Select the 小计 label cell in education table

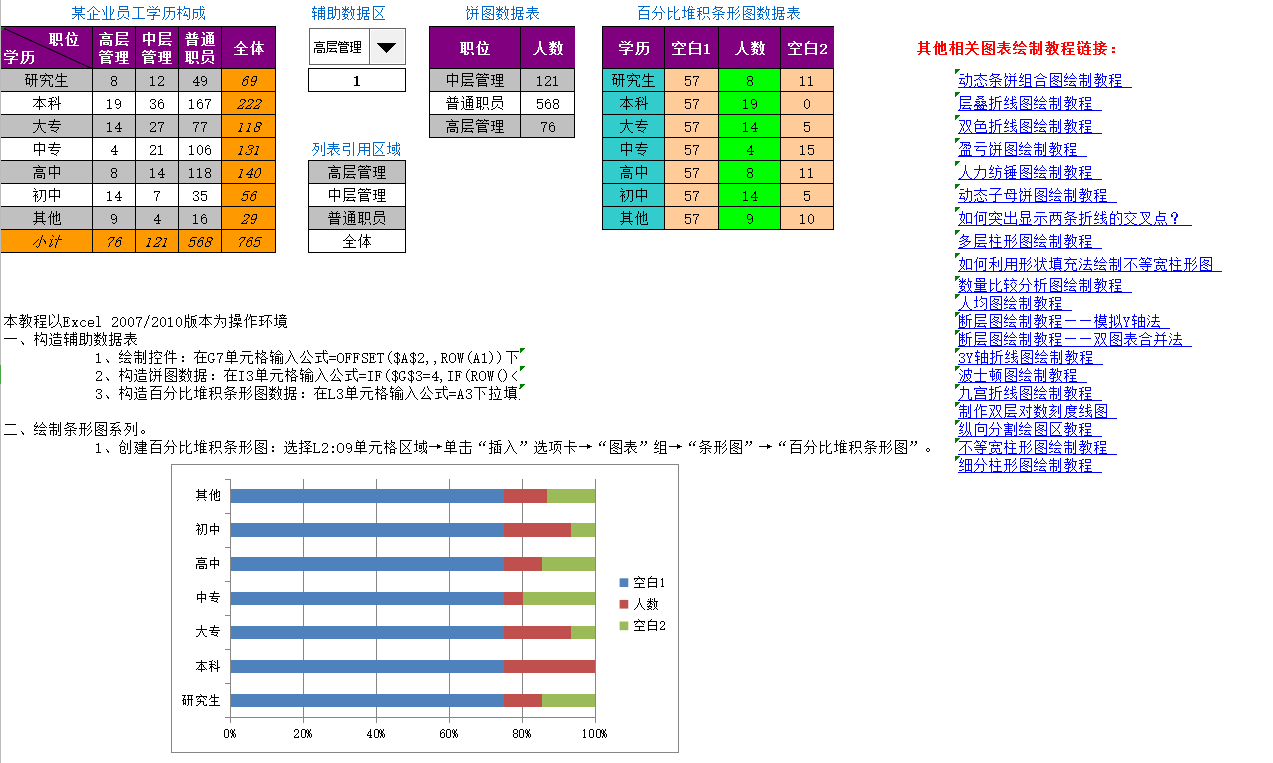click(x=46, y=241)
